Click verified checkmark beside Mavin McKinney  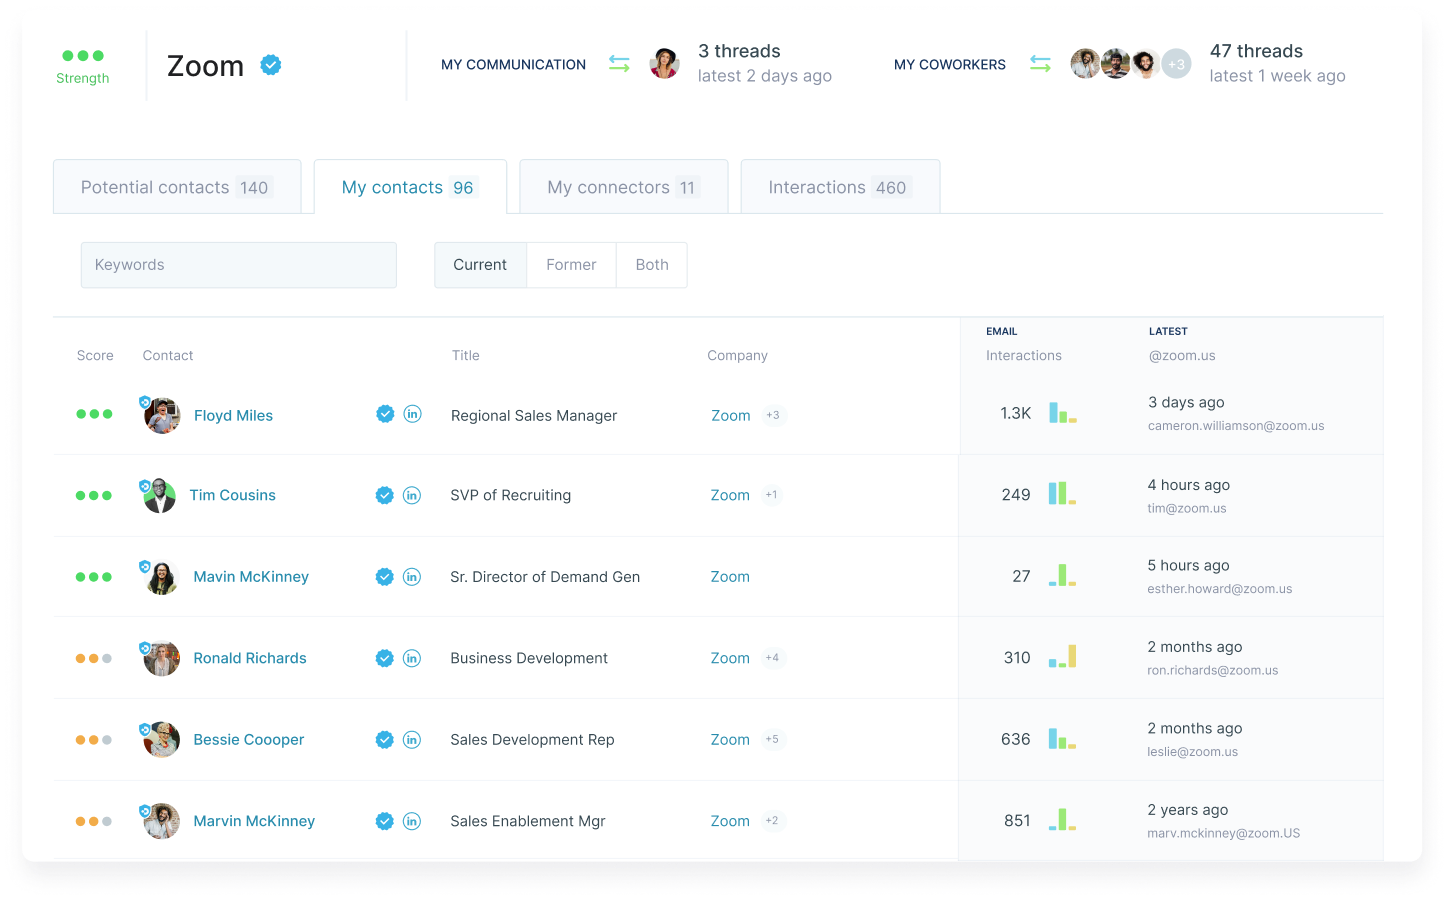pos(384,577)
